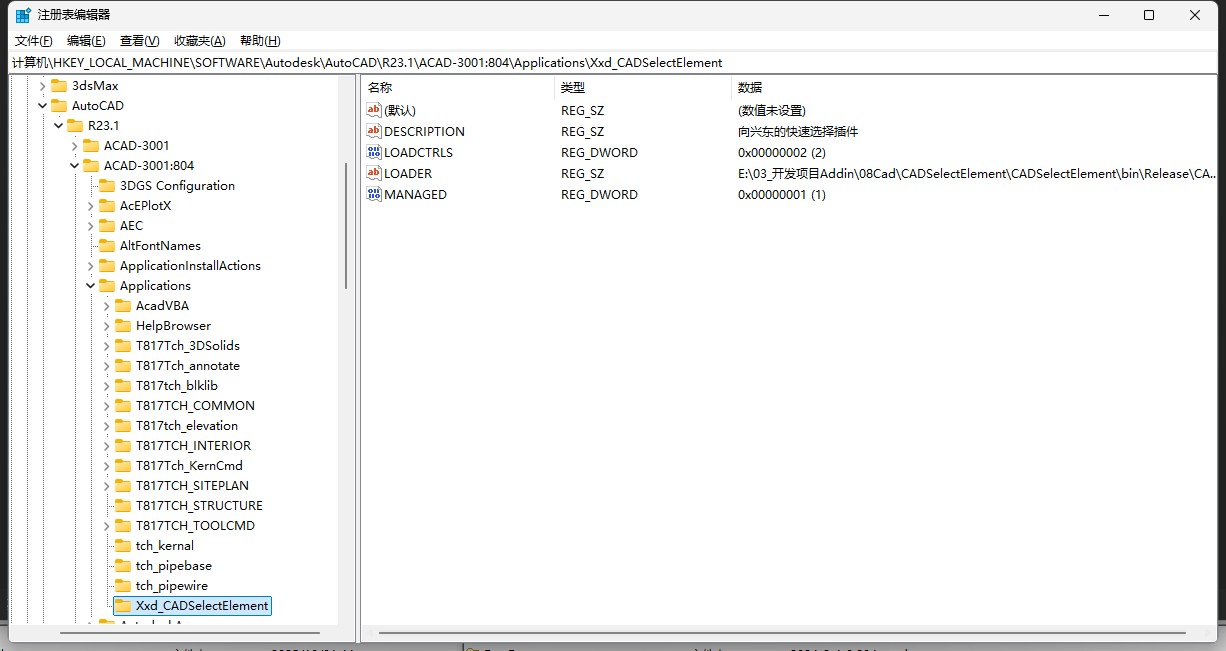
Task: Click the tch_kernal folder icon
Action: coord(123,546)
